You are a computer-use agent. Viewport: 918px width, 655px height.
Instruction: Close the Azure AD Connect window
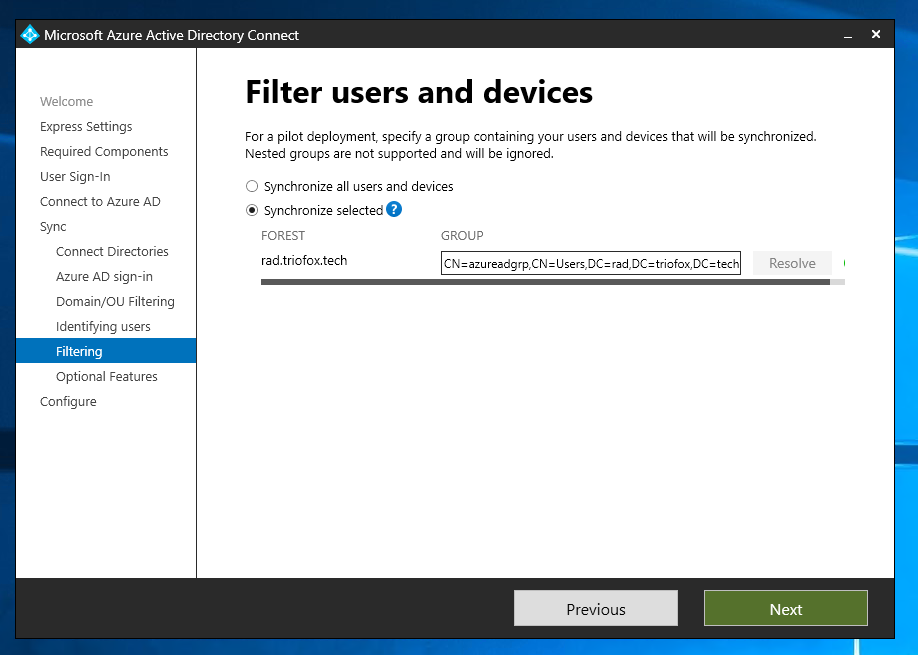(876, 35)
